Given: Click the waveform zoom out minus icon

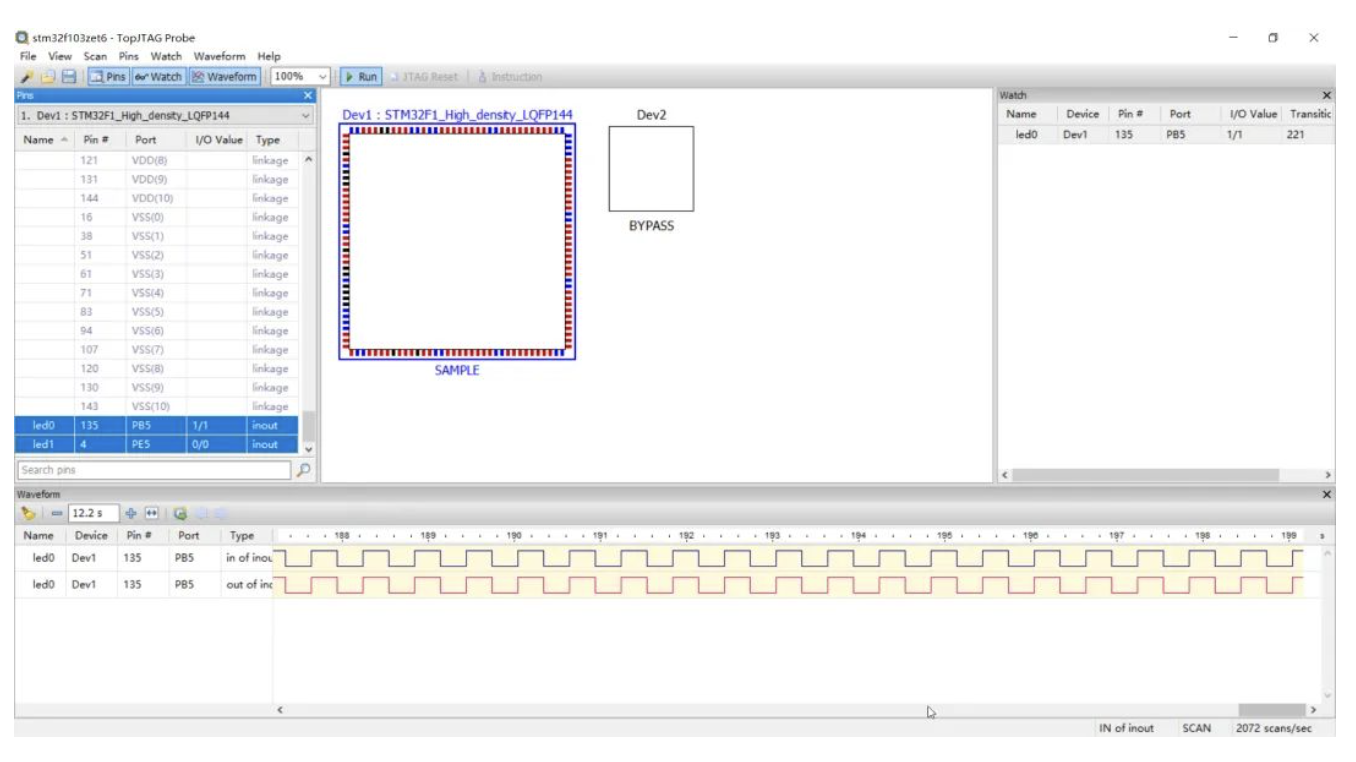Looking at the screenshot, I should tap(57, 514).
